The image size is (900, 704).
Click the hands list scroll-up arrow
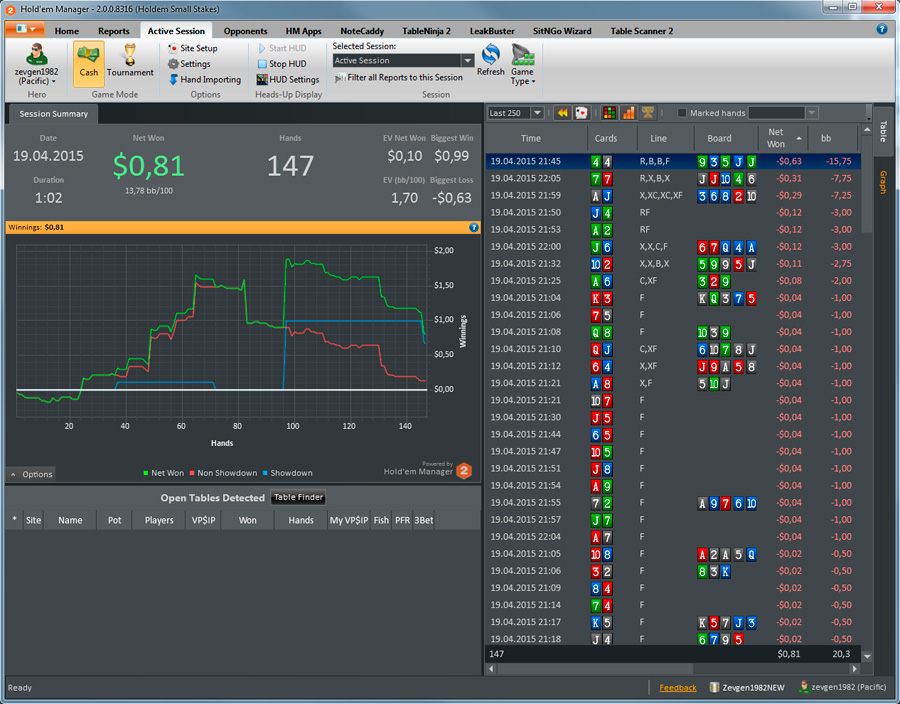(867, 131)
